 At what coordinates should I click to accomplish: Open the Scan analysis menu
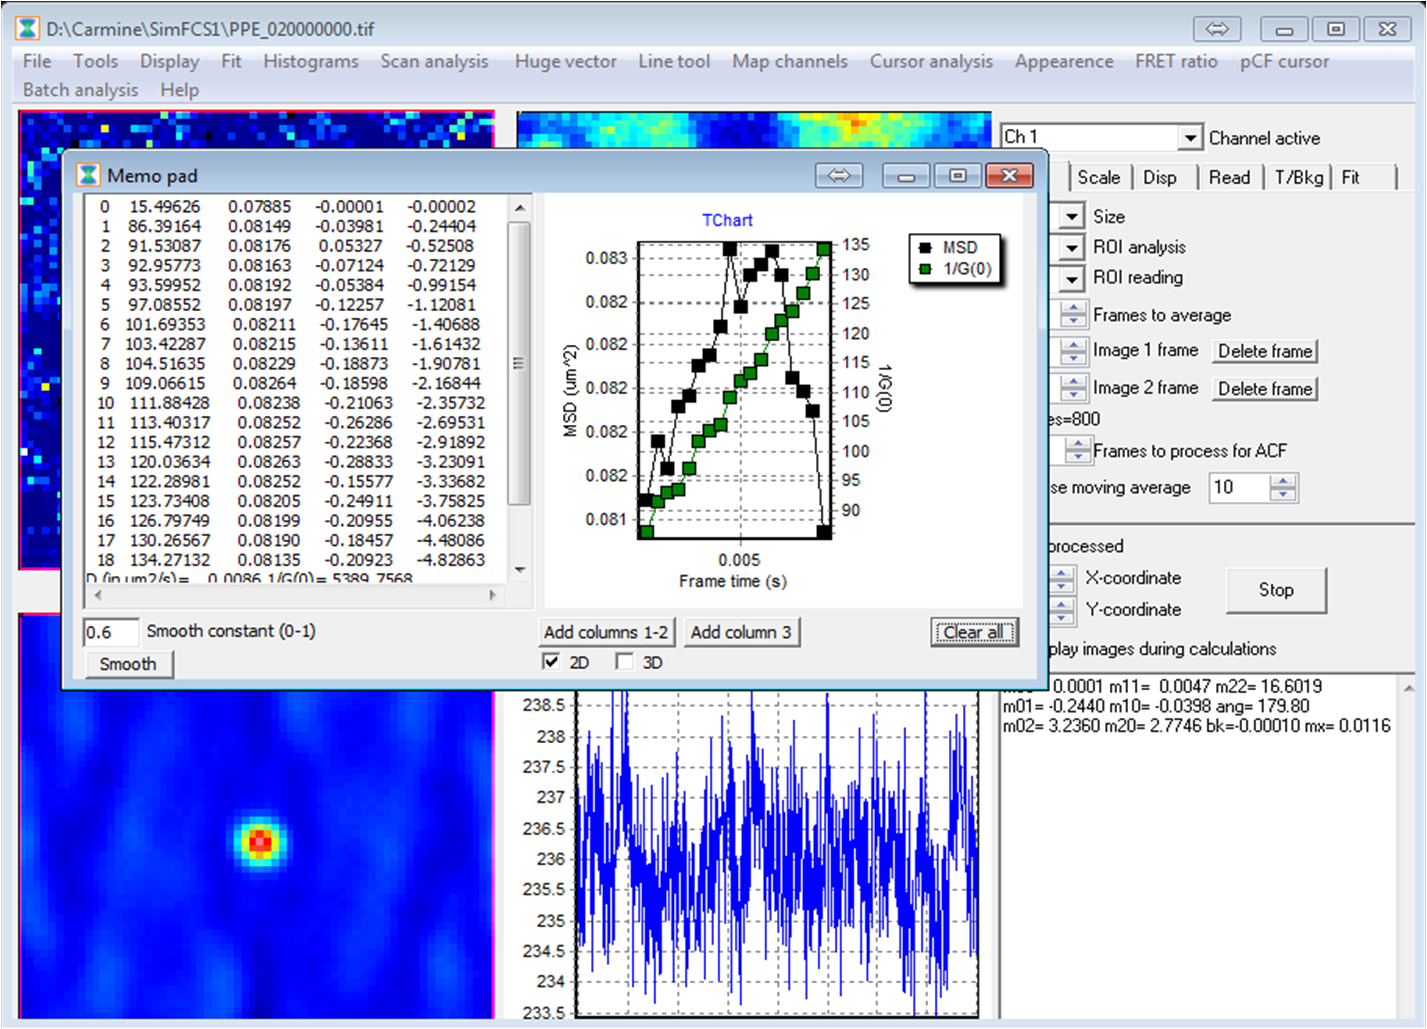(x=434, y=61)
